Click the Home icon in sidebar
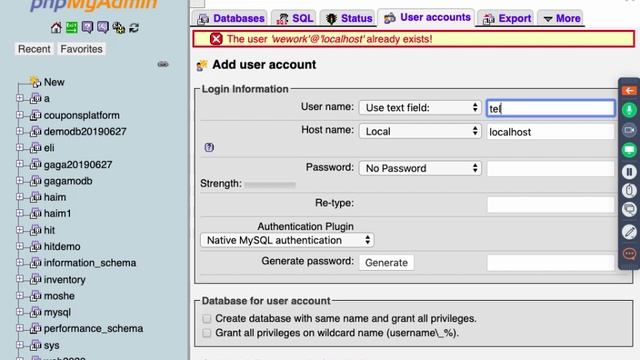Viewport: 640px width, 360px height. (x=56, y=28)
